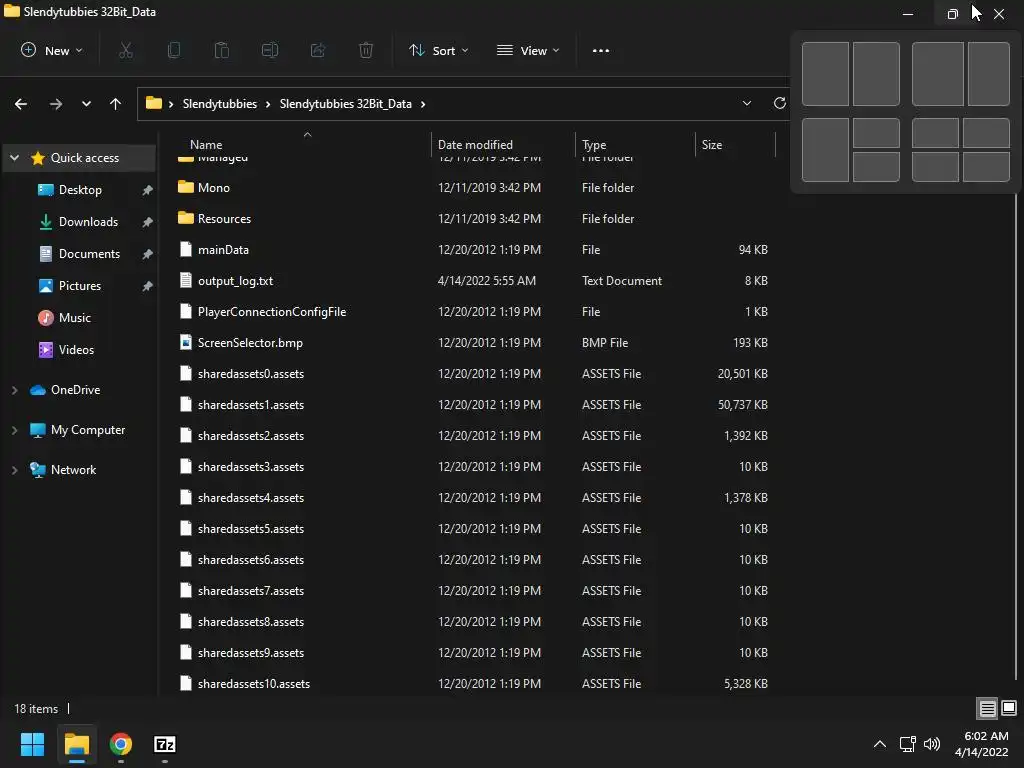Screen dimensions: 1024x768
Task: Select sharedassets2.assets file
Action: (251, 436)
